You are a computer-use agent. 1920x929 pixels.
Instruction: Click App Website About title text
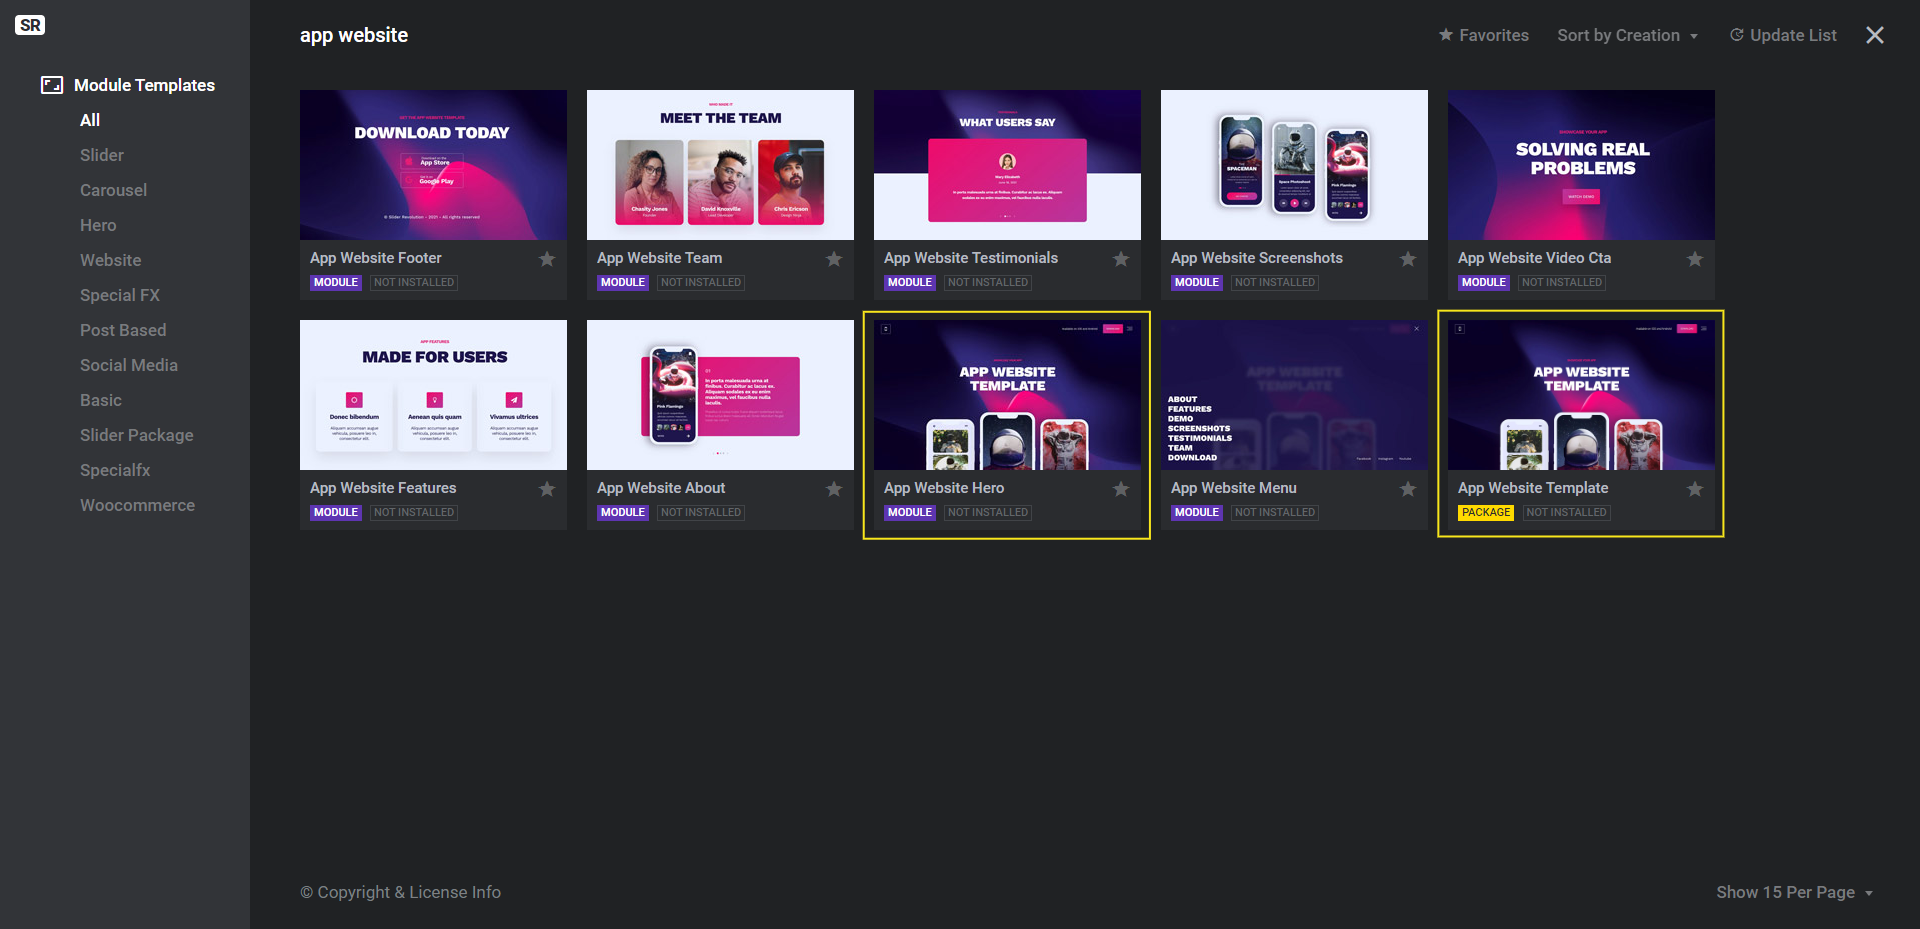pos(661,488)
